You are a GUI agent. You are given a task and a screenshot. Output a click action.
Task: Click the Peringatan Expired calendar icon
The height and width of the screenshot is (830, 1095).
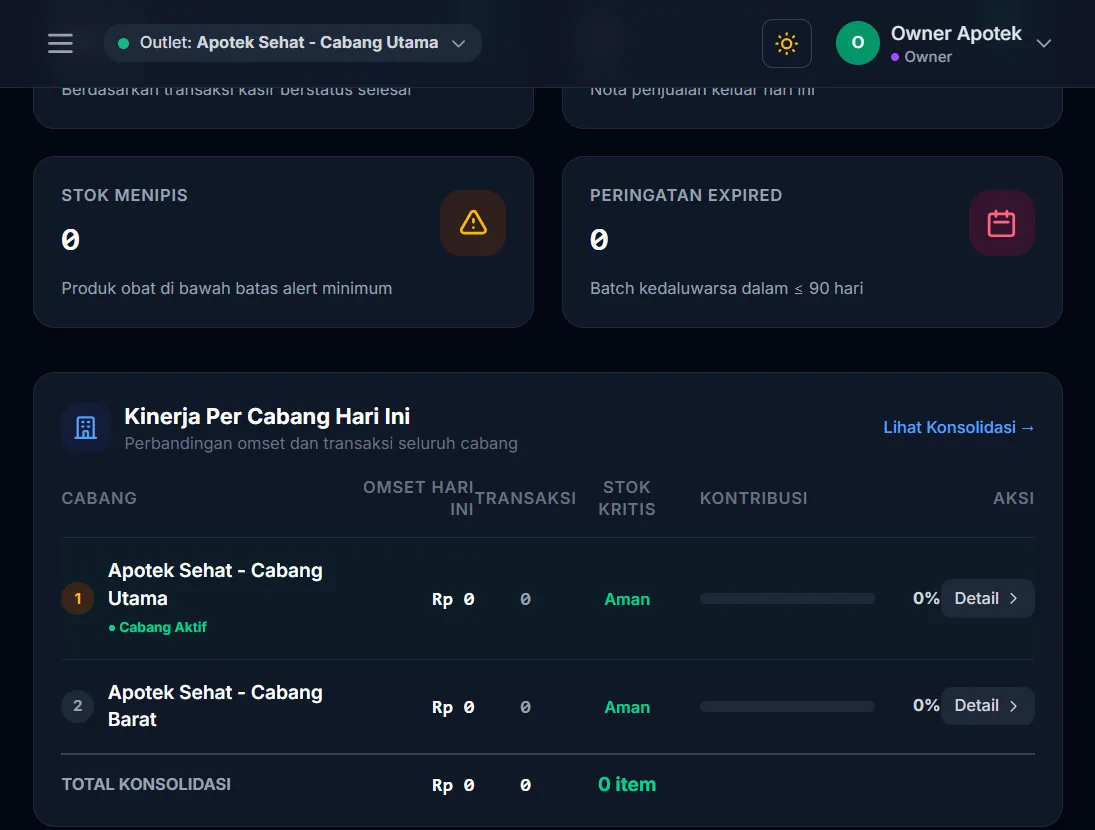click(1001, 223)
